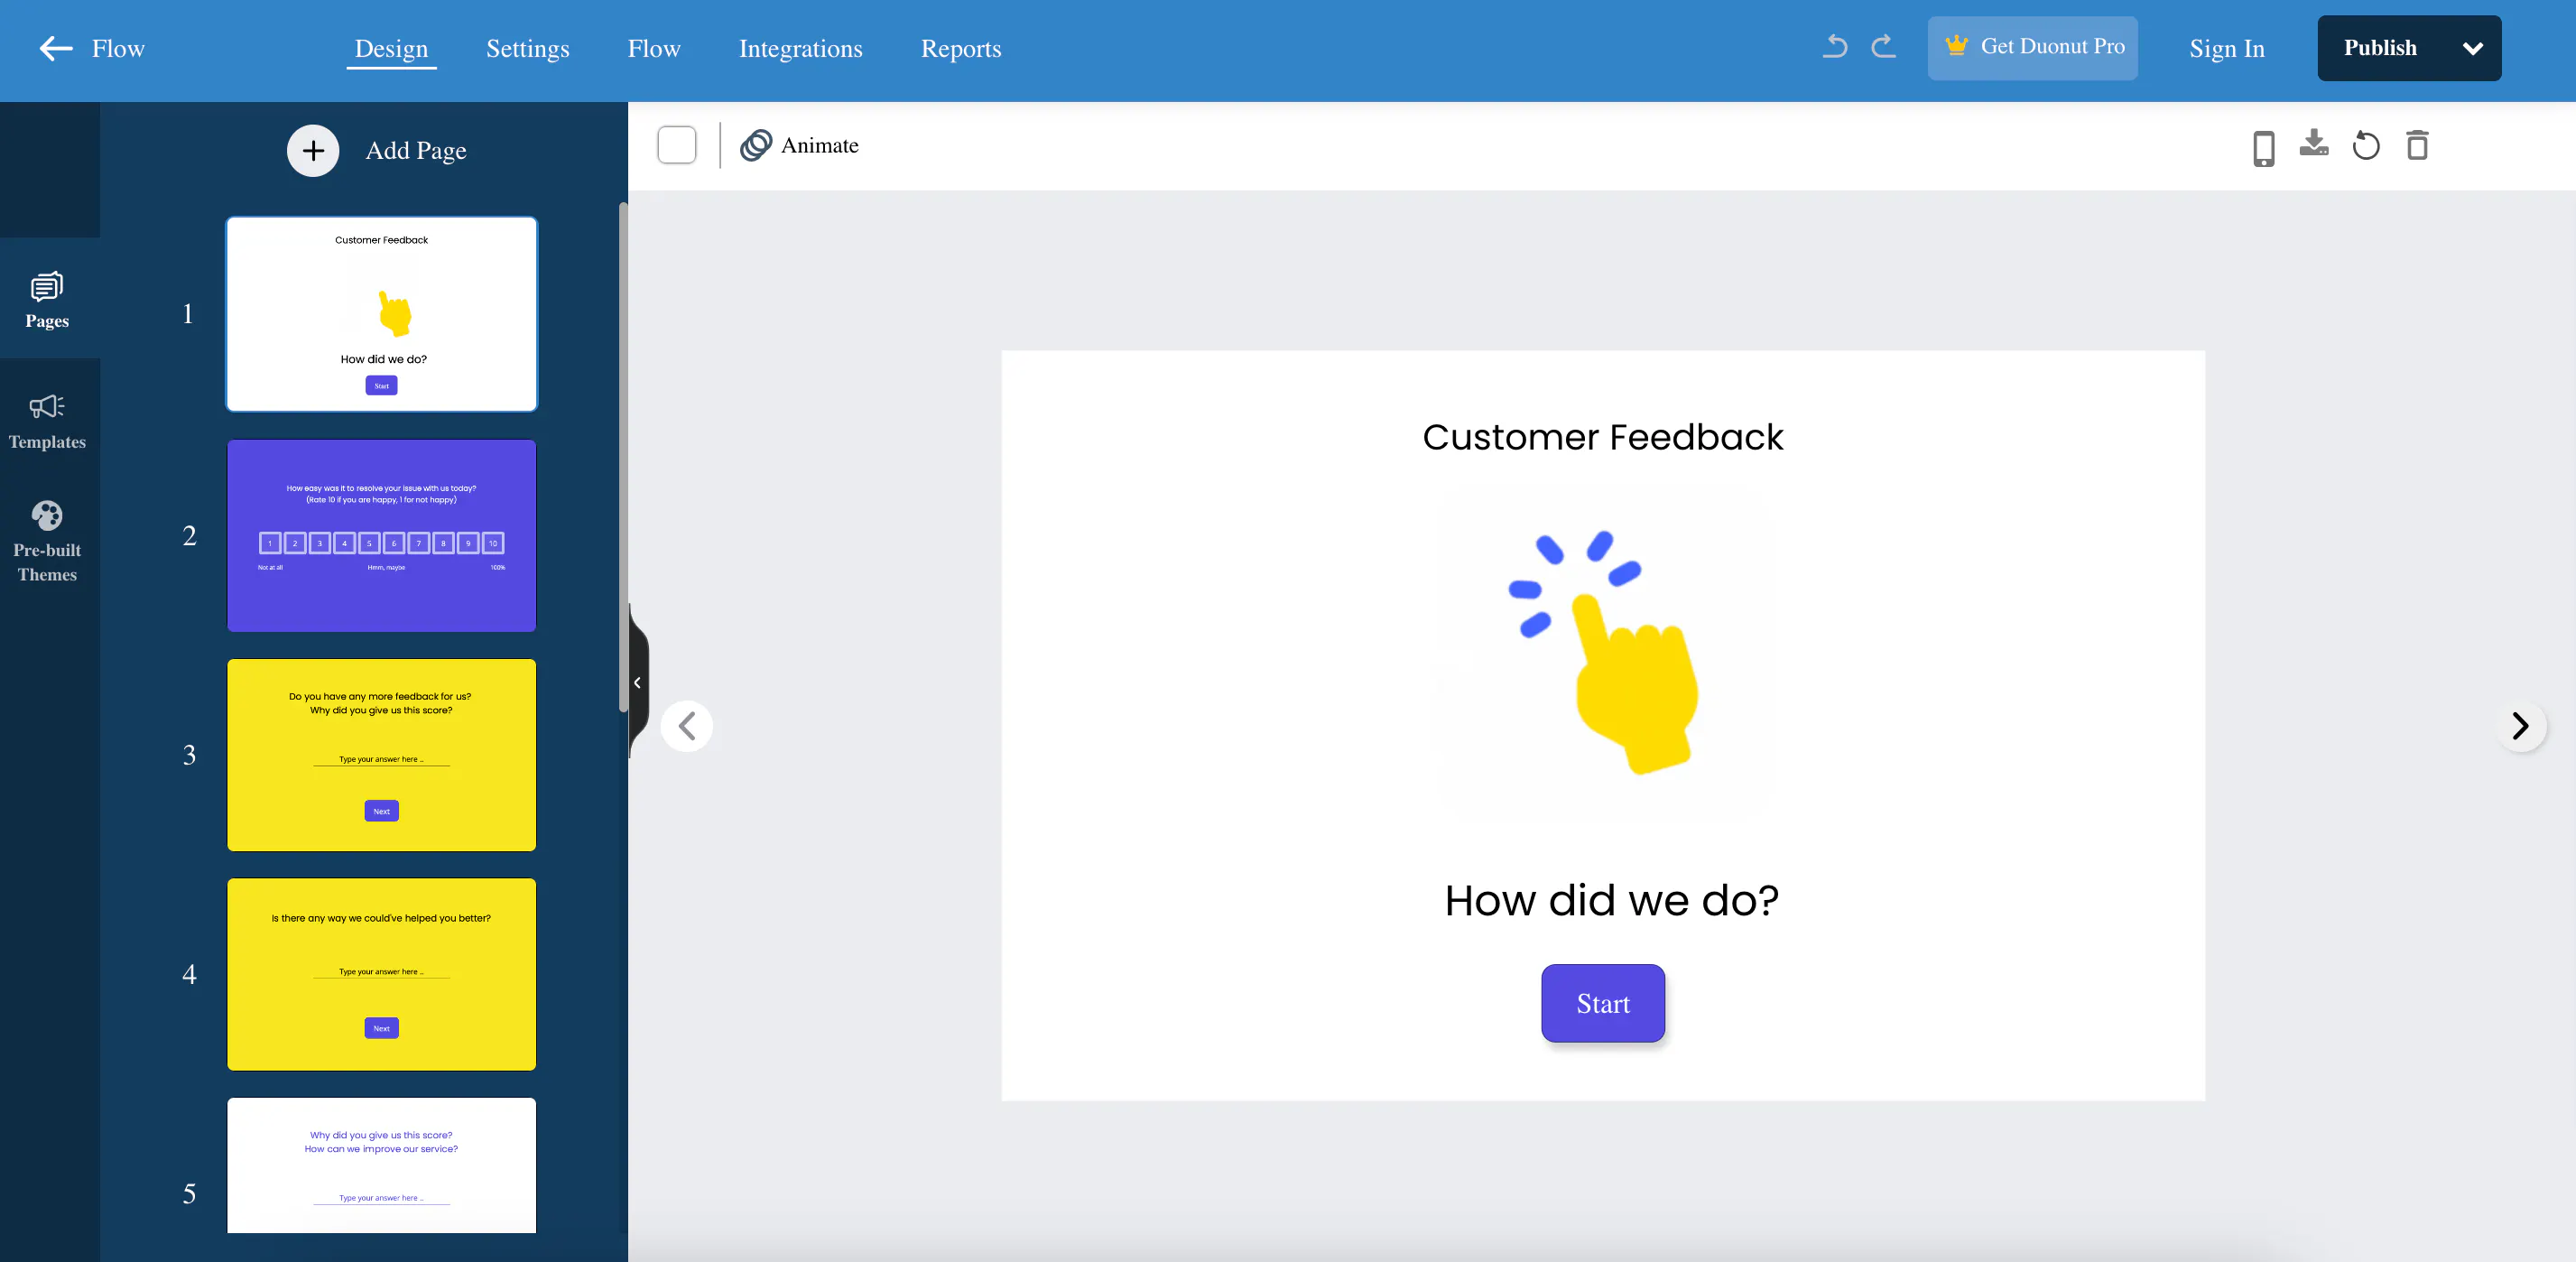2576x1262 pixels.
Task: Collapse the pages side panel handle
Action: [x=638, y=683]
